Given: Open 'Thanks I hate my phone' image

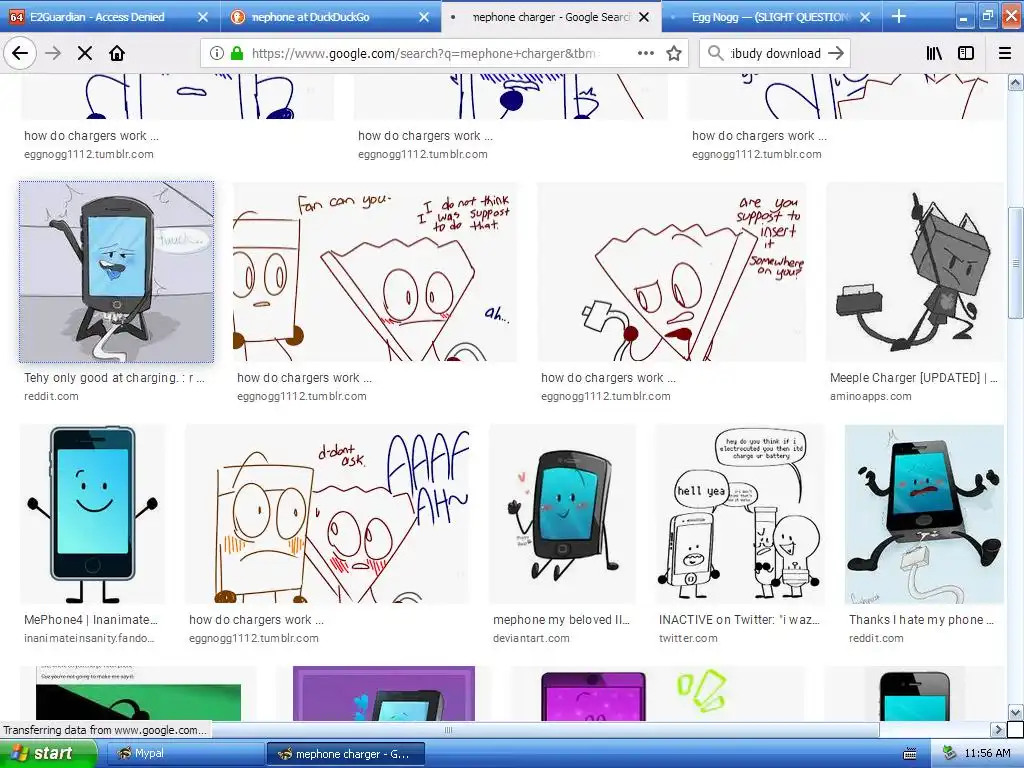Looking at the screenshot, I should (x=924, y=514).
